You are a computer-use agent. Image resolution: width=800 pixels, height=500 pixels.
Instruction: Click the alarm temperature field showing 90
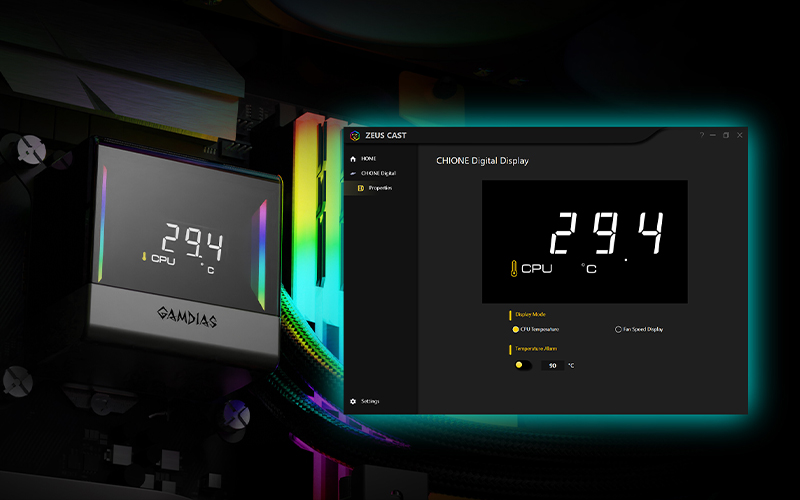pos(553,366)
